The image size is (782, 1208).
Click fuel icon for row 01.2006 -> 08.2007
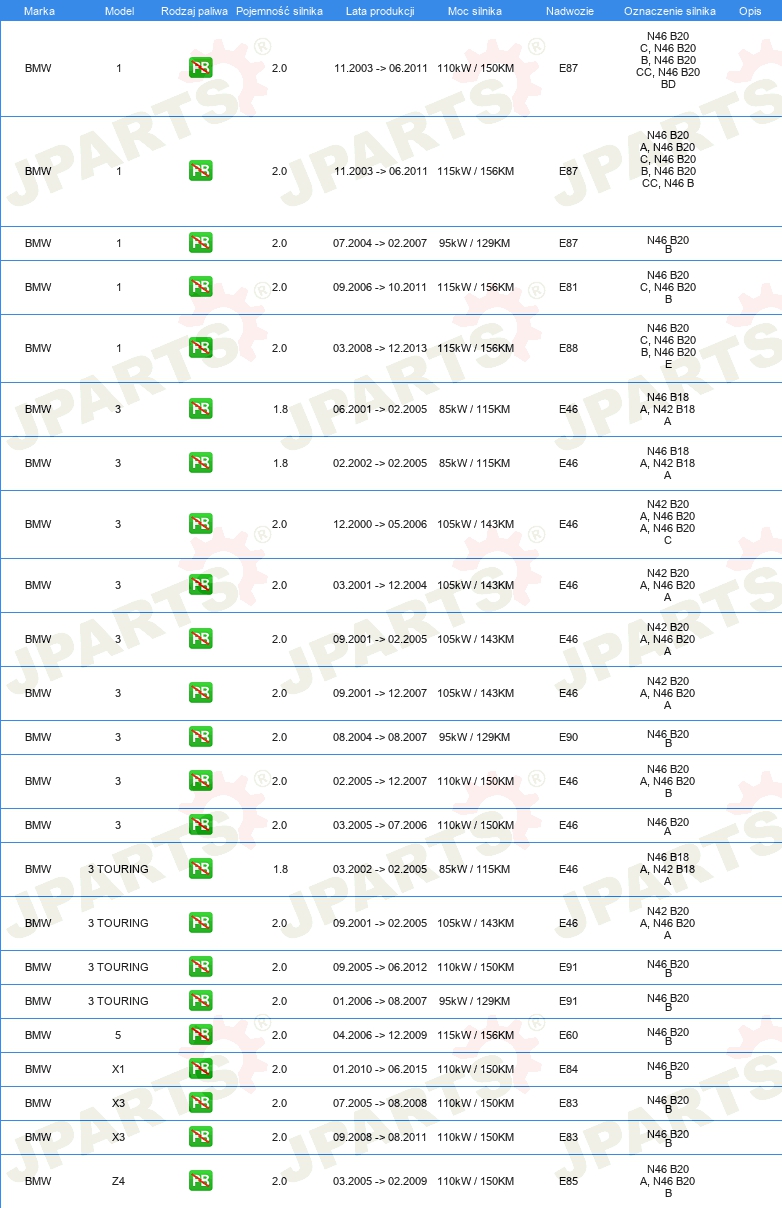[x=200, y=1001]
